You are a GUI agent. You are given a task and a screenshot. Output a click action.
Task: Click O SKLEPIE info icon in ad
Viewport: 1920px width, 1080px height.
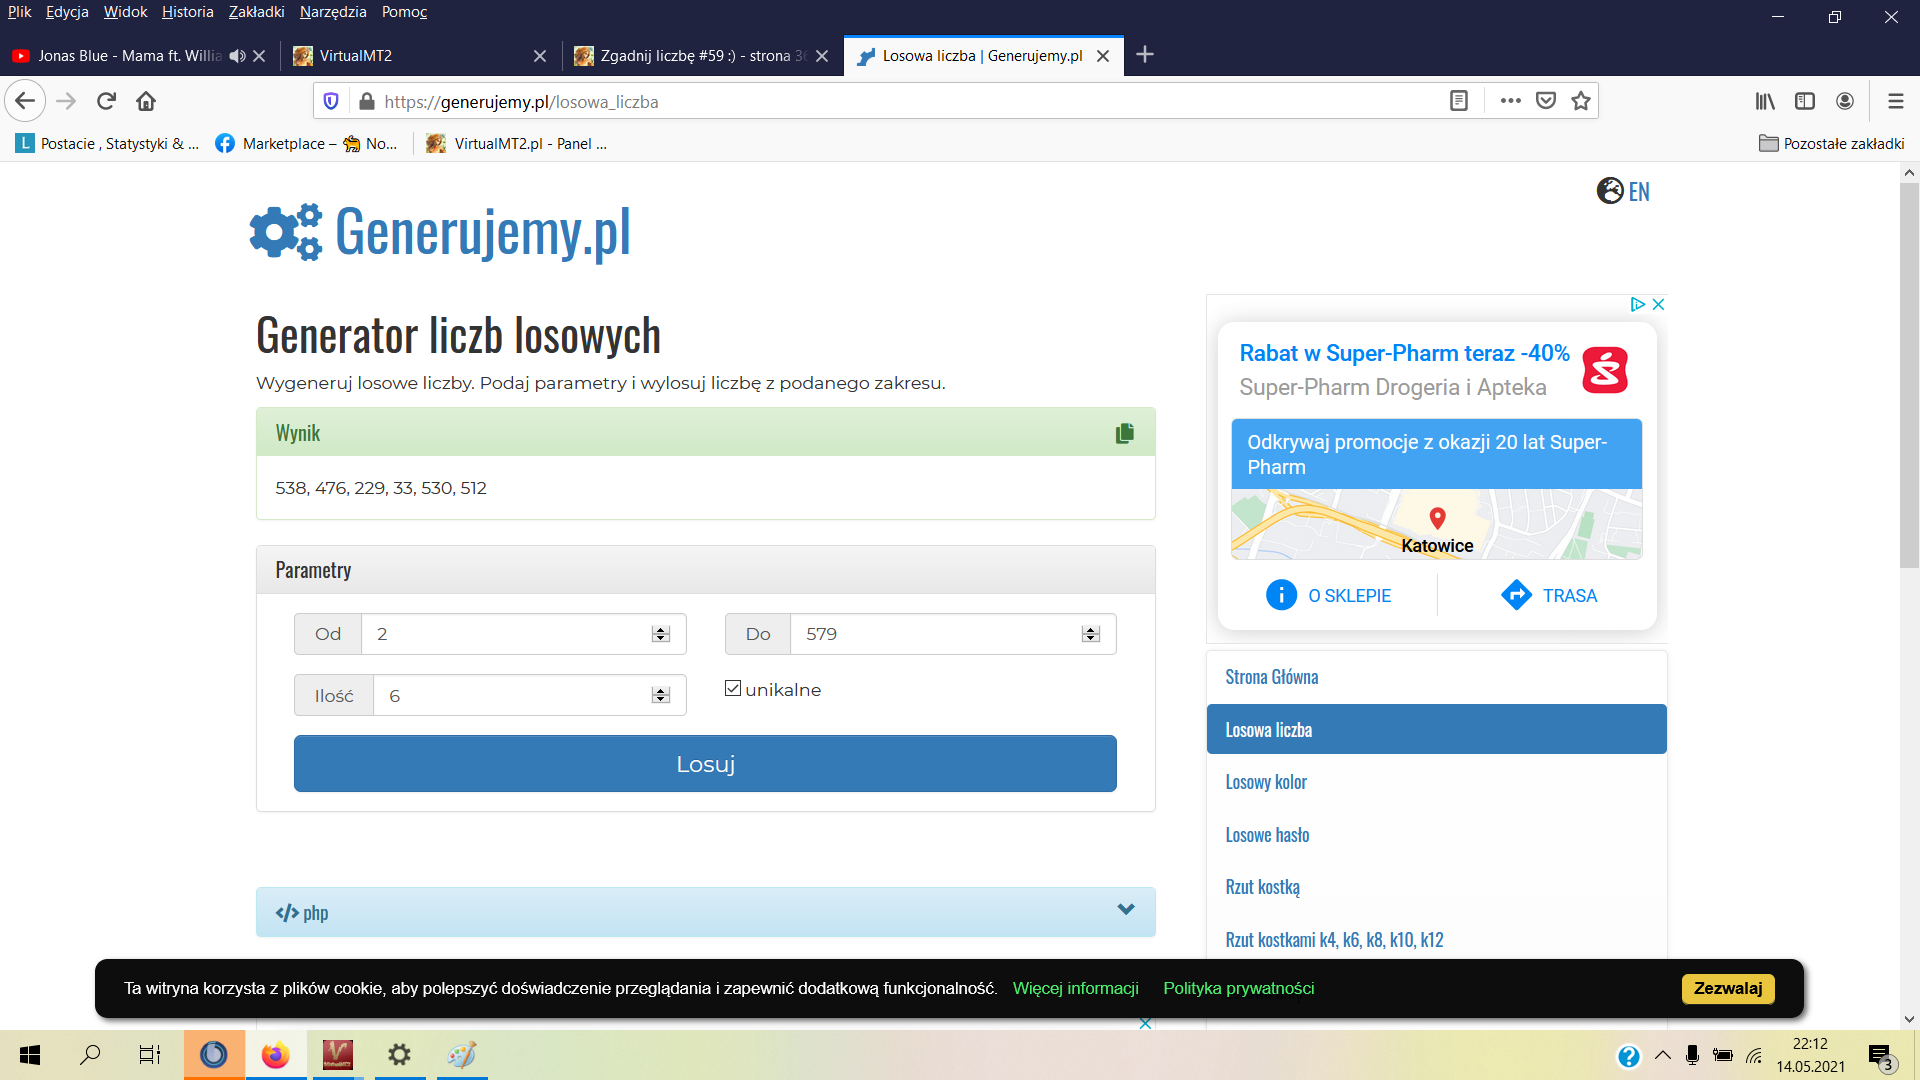pos(1281,595)
